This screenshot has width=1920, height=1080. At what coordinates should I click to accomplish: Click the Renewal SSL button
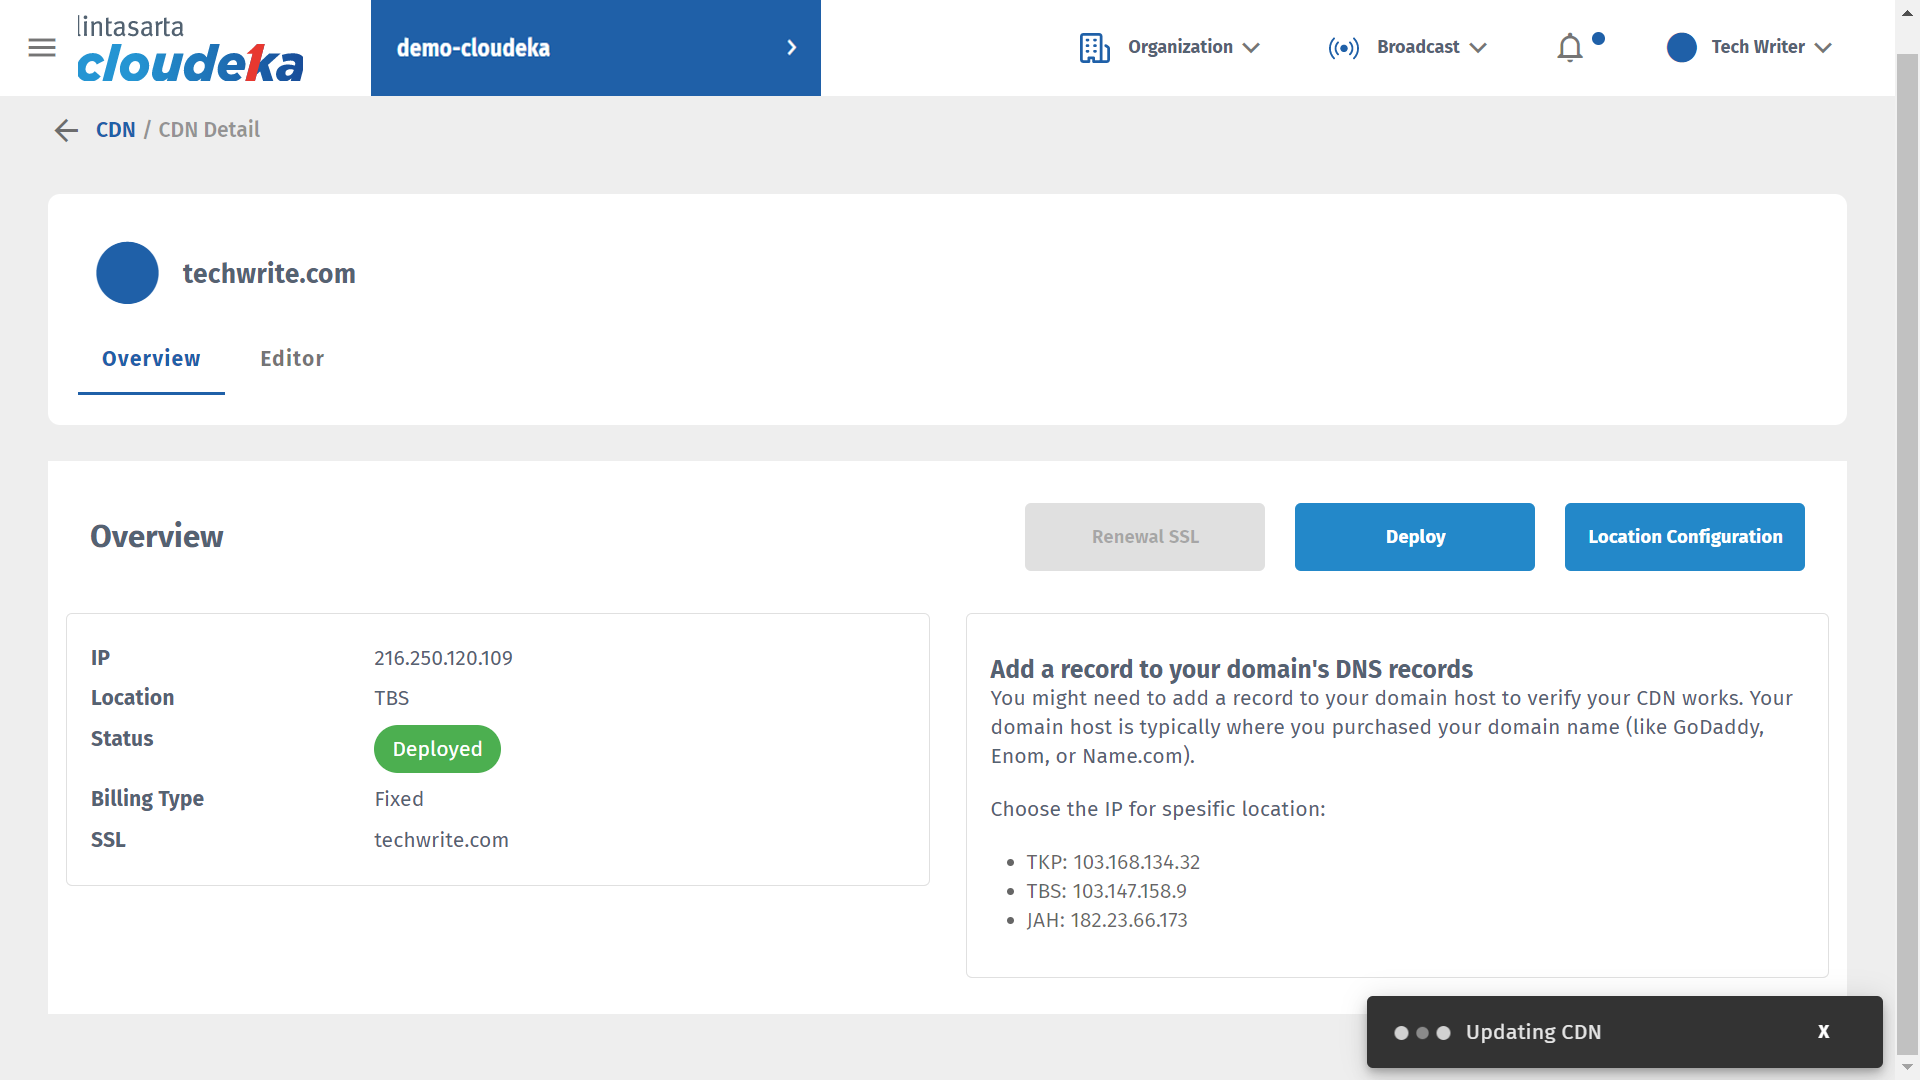(1144, 537)
